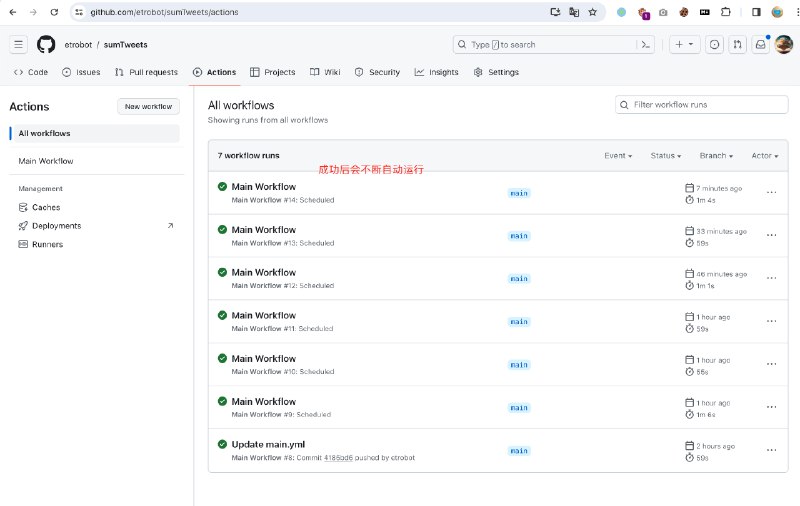Viewport: 800px width, 506px height.
Task: Open the three-dot menu for Main Workflow #12
Action: [771, 278]
